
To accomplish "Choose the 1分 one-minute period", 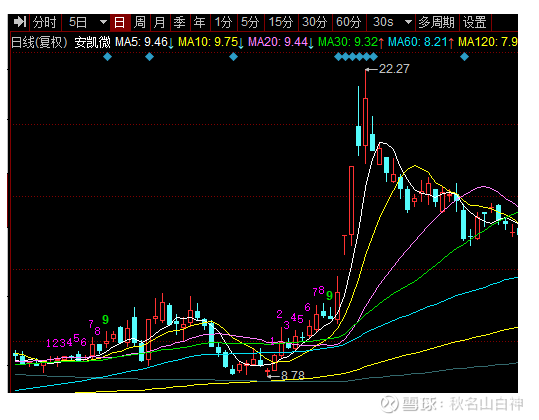I will [223, 22].
